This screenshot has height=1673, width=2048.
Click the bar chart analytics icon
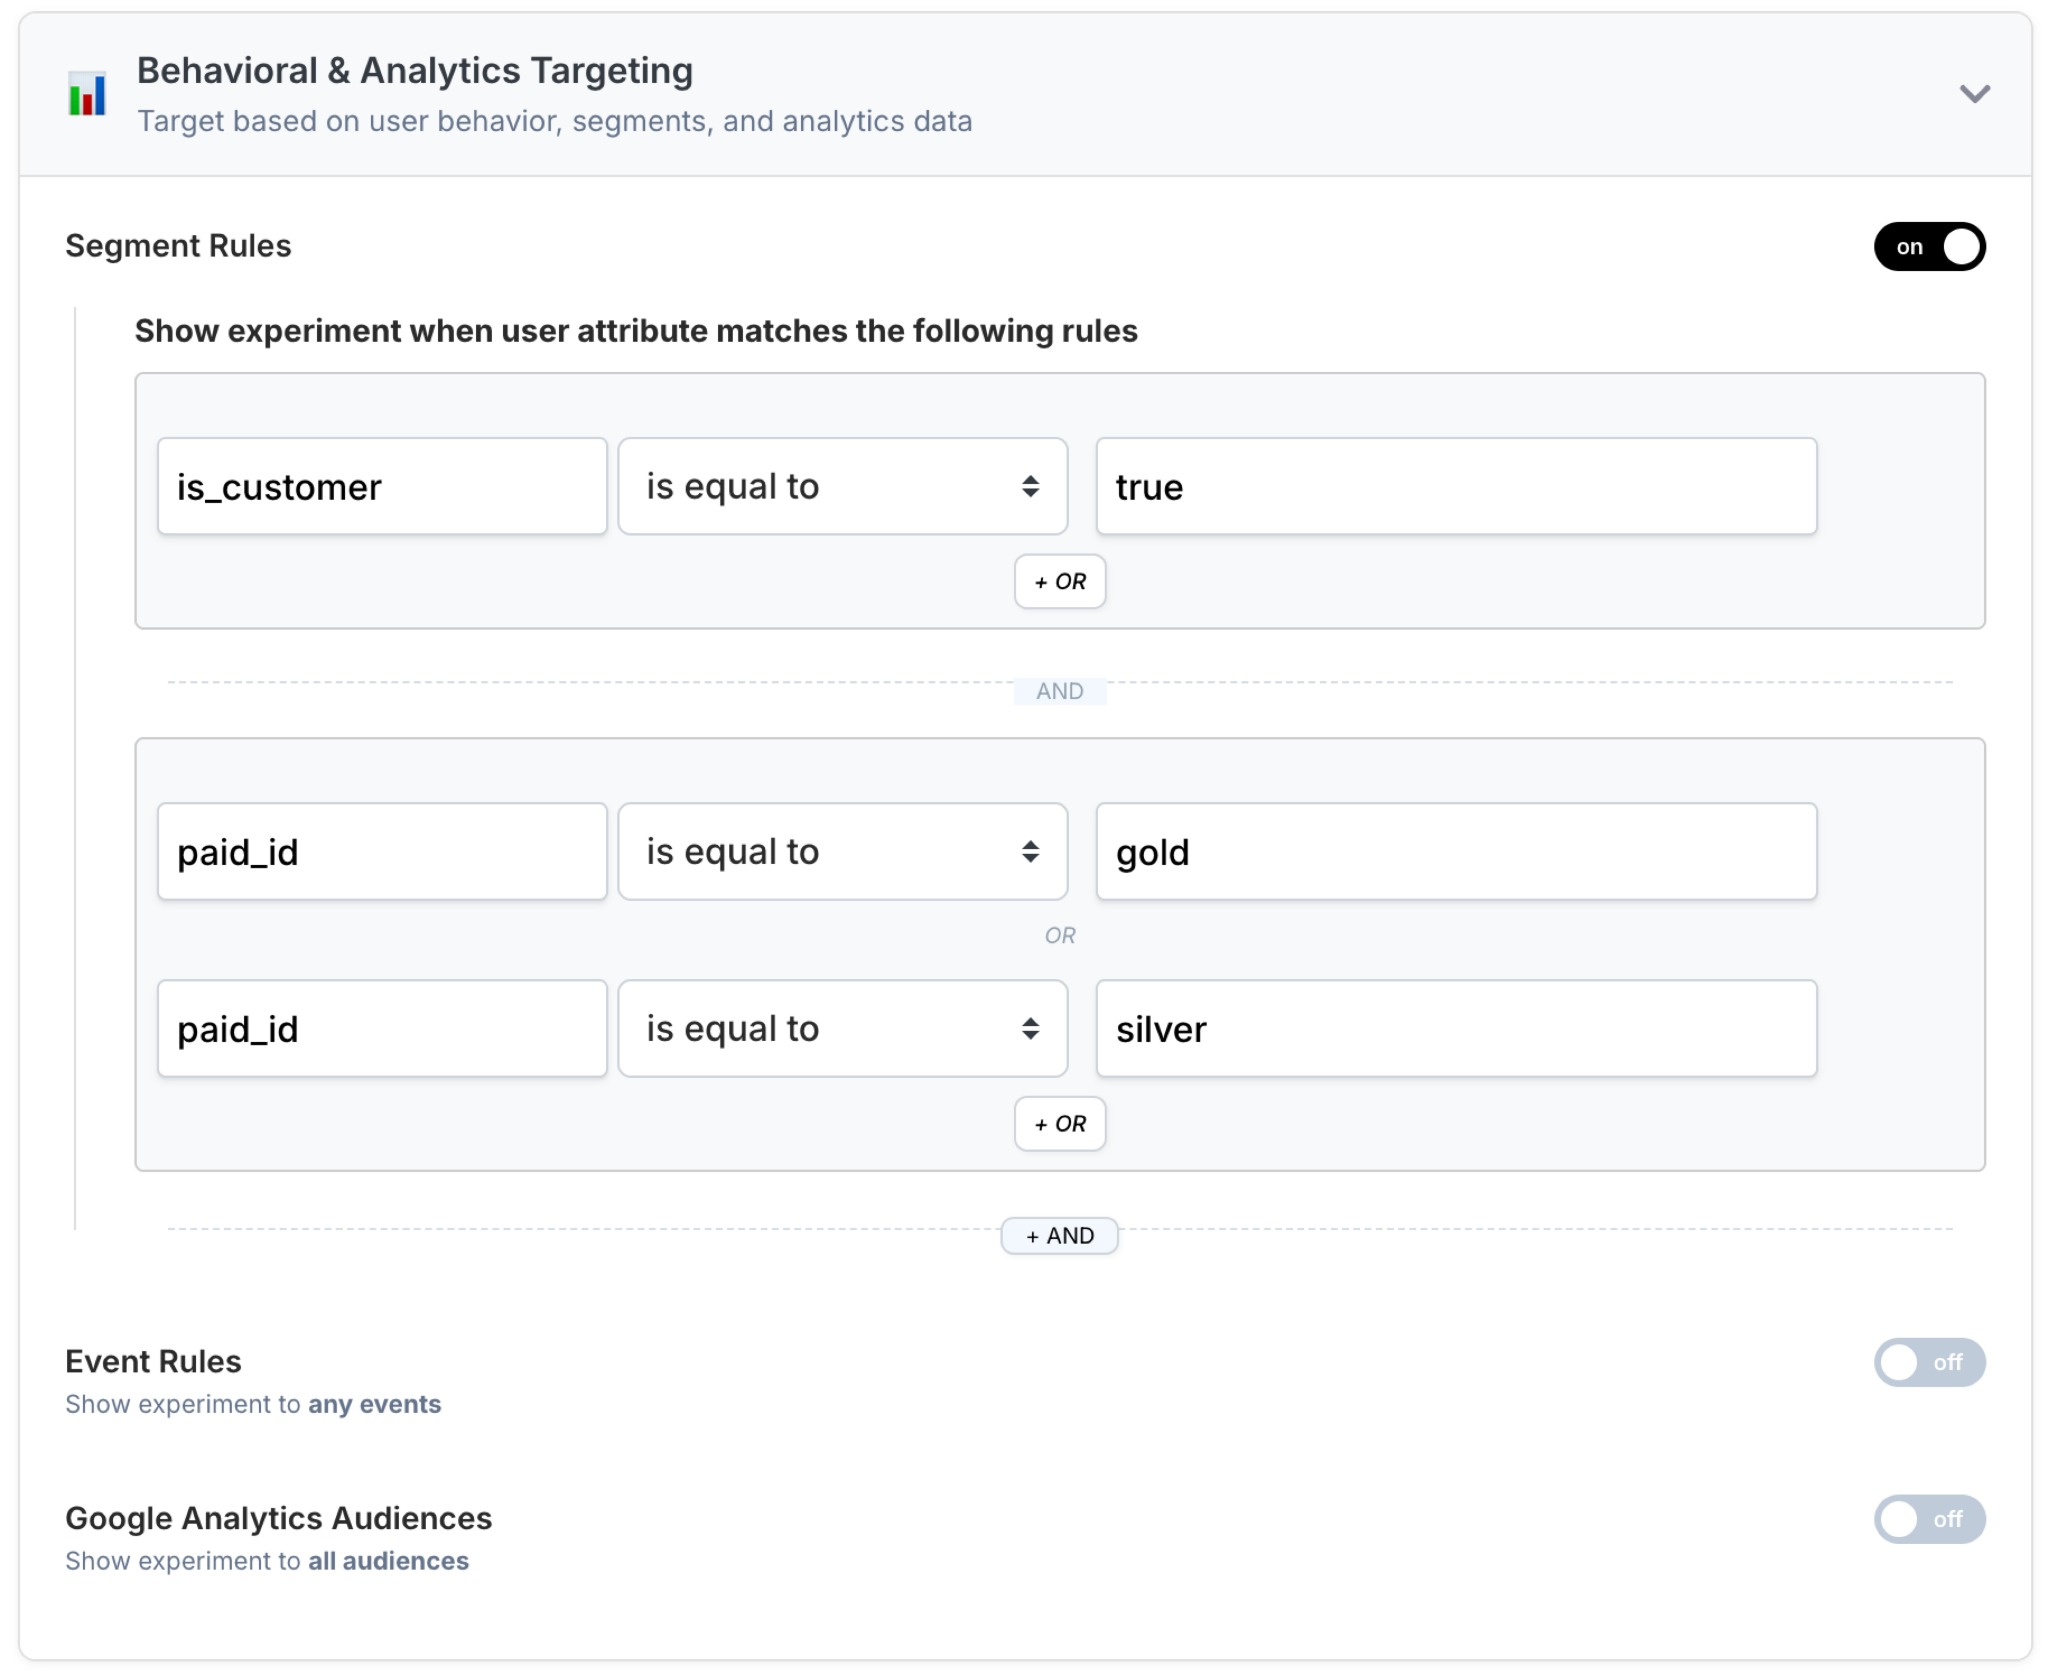(87, 94)
